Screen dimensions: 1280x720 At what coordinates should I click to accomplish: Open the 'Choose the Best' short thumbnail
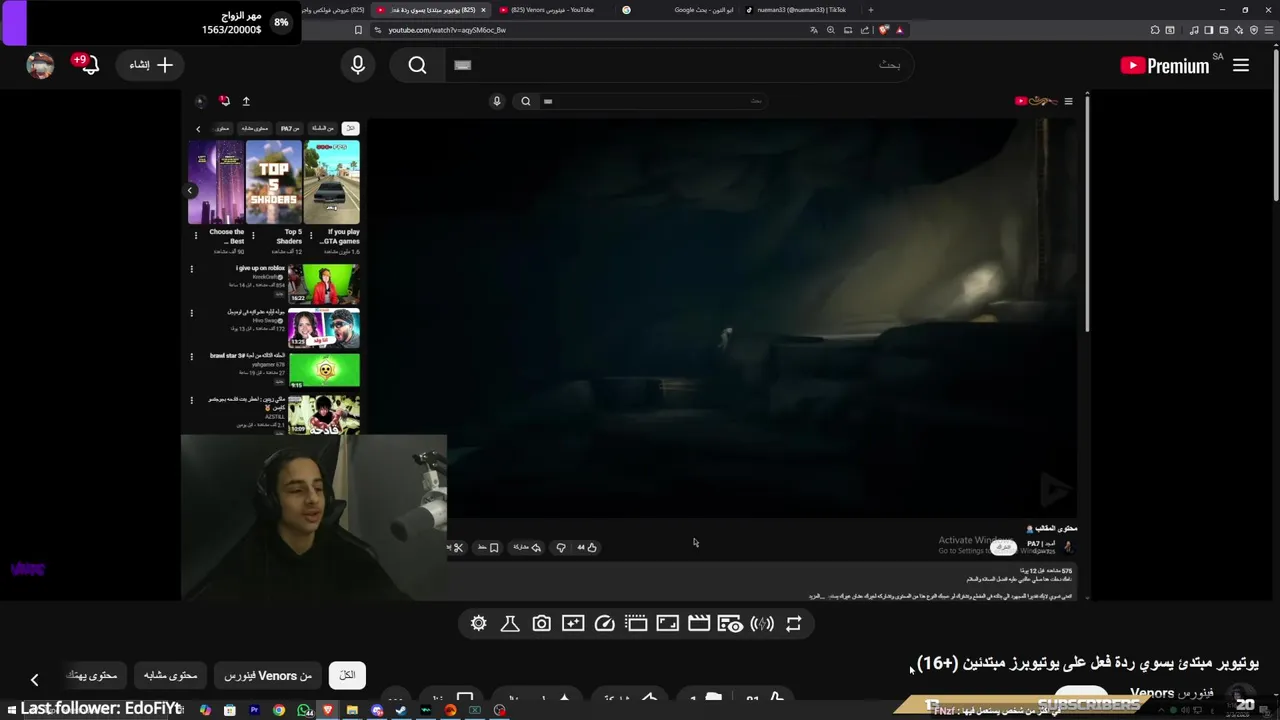click(x=216, y=182)
